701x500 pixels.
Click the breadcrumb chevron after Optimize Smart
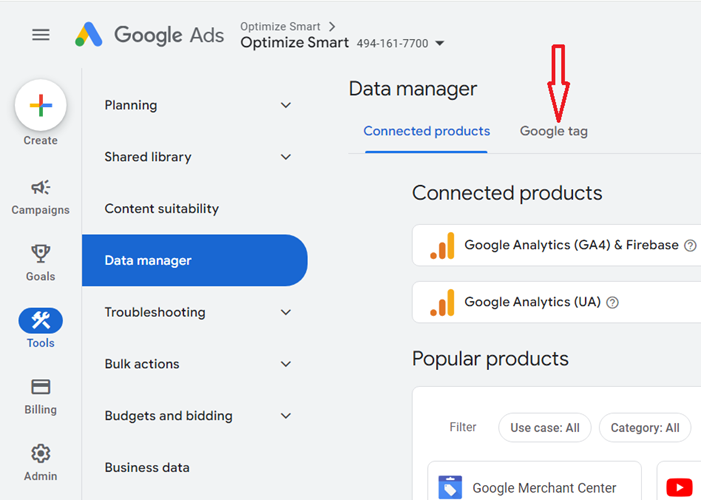(x=332, y=27)
